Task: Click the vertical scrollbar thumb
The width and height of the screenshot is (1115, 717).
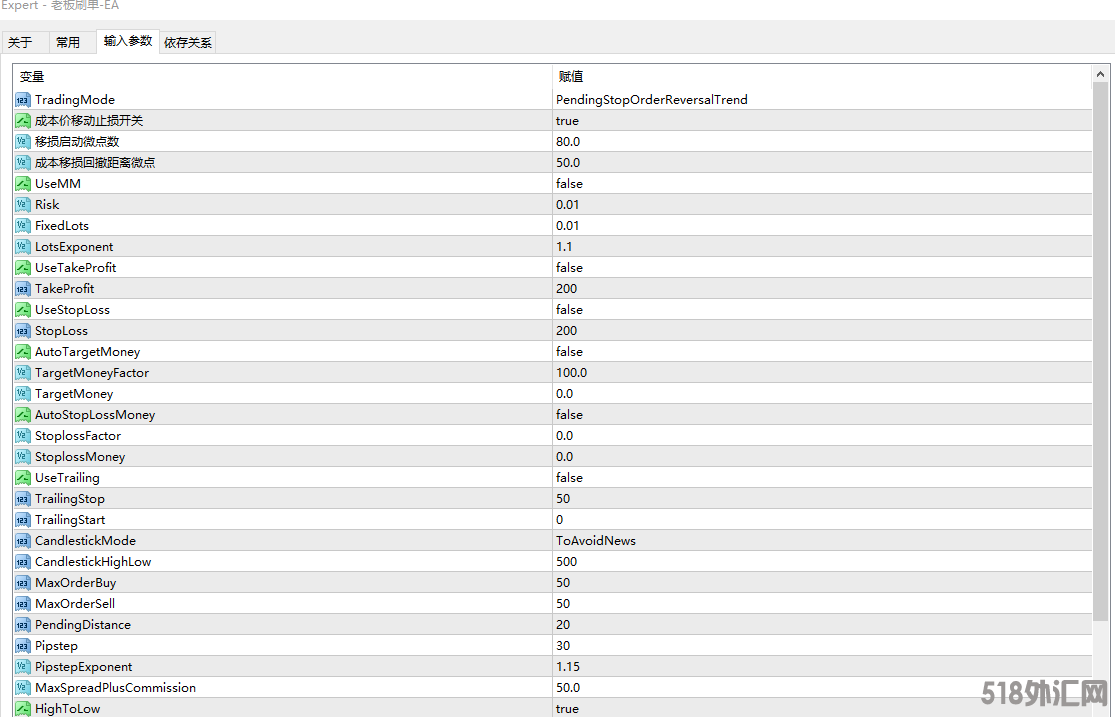Action: point(1100,352)
